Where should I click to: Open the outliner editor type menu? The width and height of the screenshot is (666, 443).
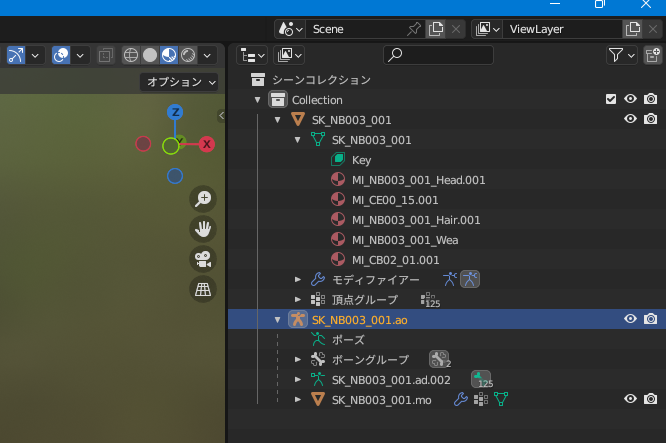tap(252, 55)
